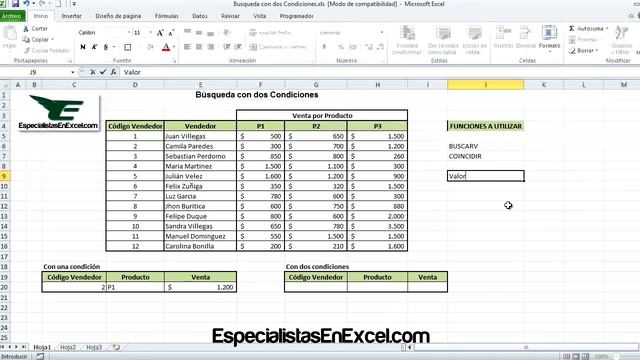Click cell with vendor Camila Paredes
The width and height of the screenshot is (640, 360).
[200, 146]
